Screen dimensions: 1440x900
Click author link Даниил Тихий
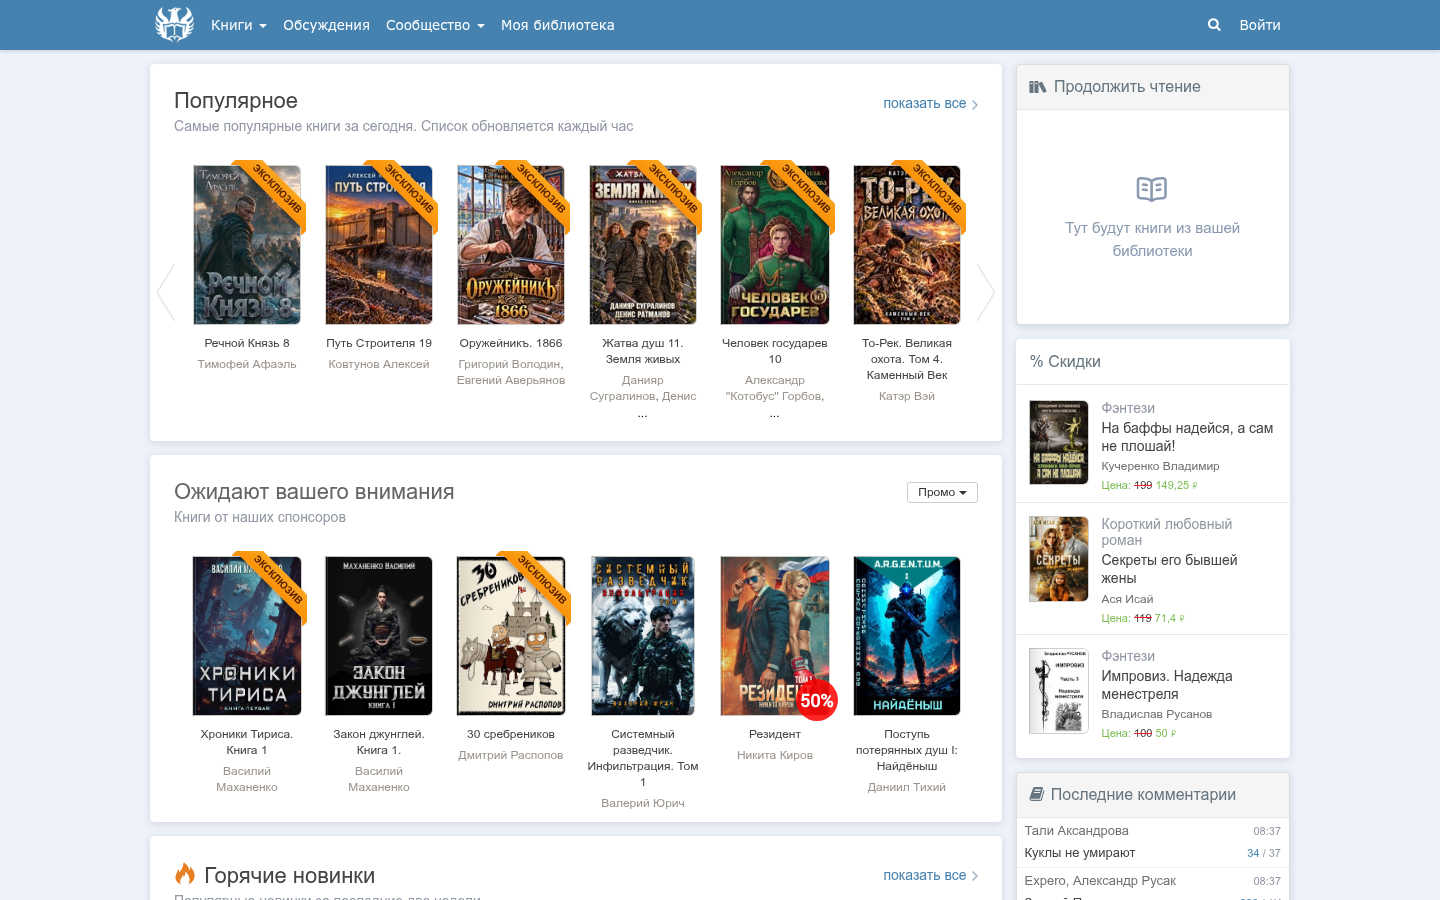coord(907,787)
